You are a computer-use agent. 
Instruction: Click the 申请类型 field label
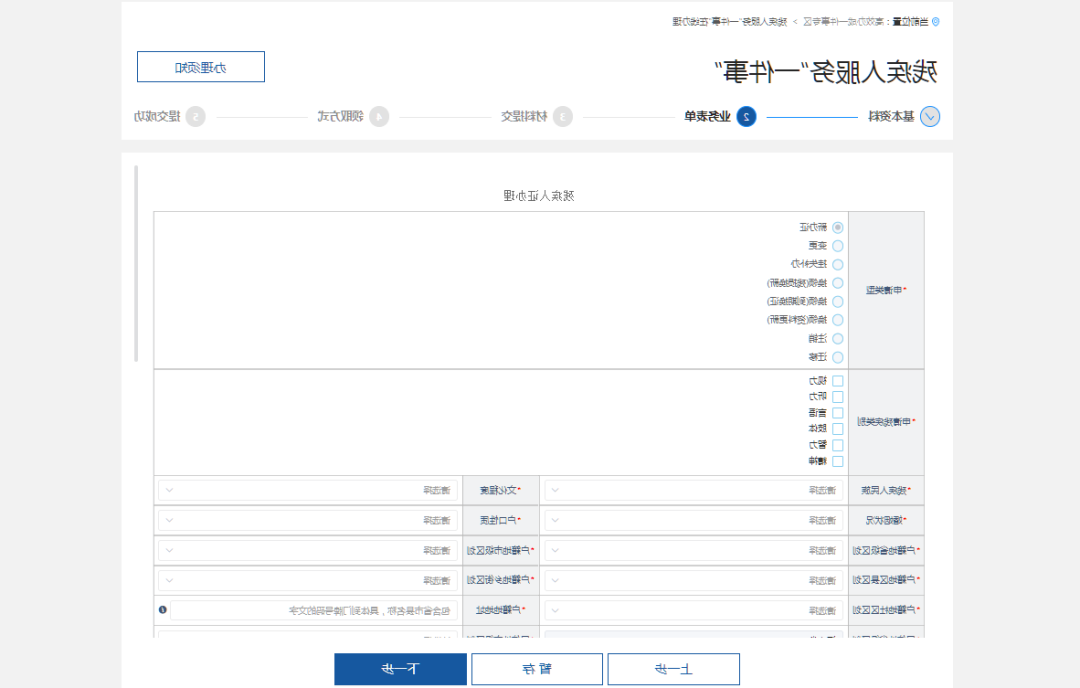point(886,290)
